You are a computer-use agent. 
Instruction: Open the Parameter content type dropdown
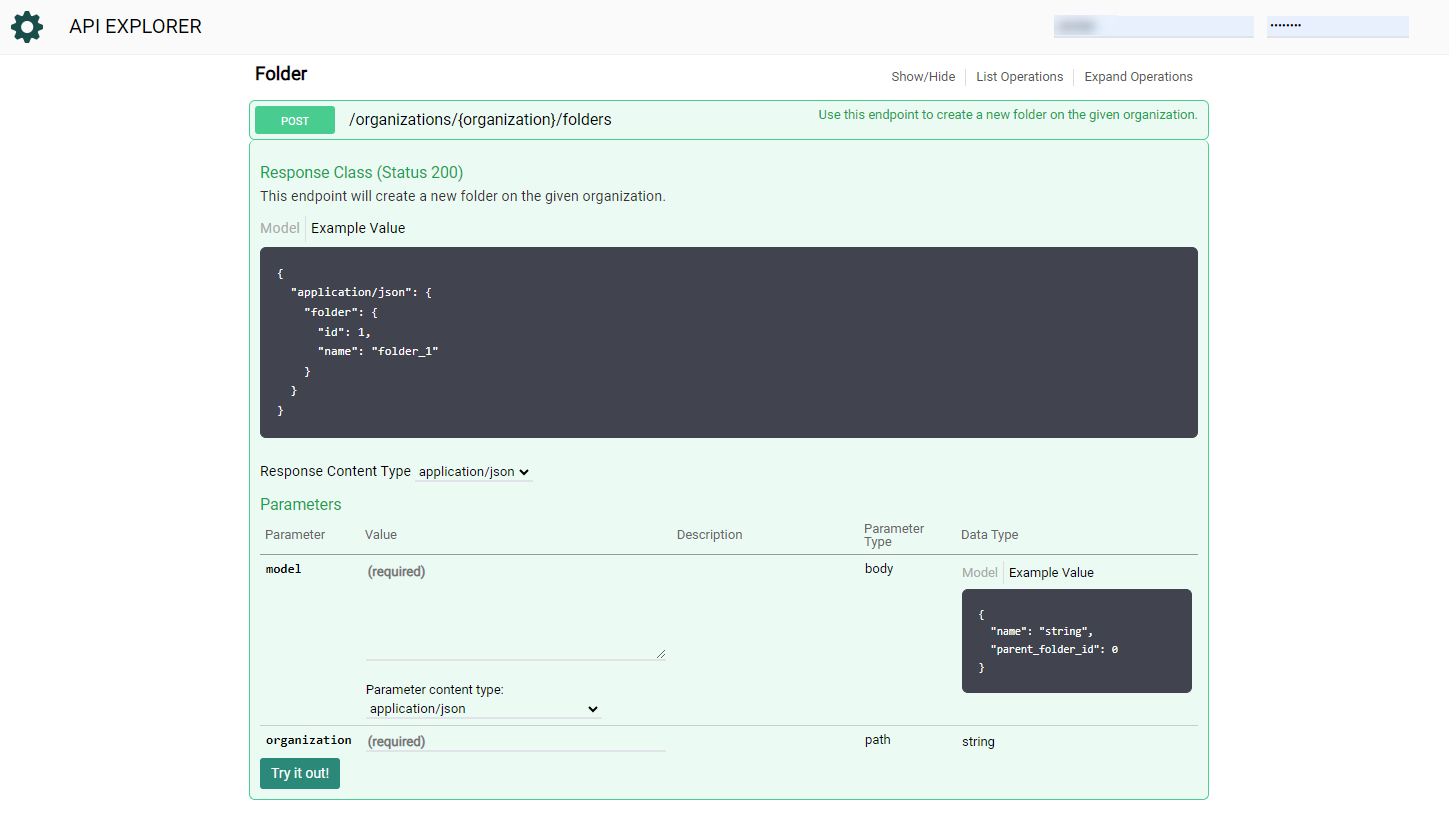(x=483, y=709)
